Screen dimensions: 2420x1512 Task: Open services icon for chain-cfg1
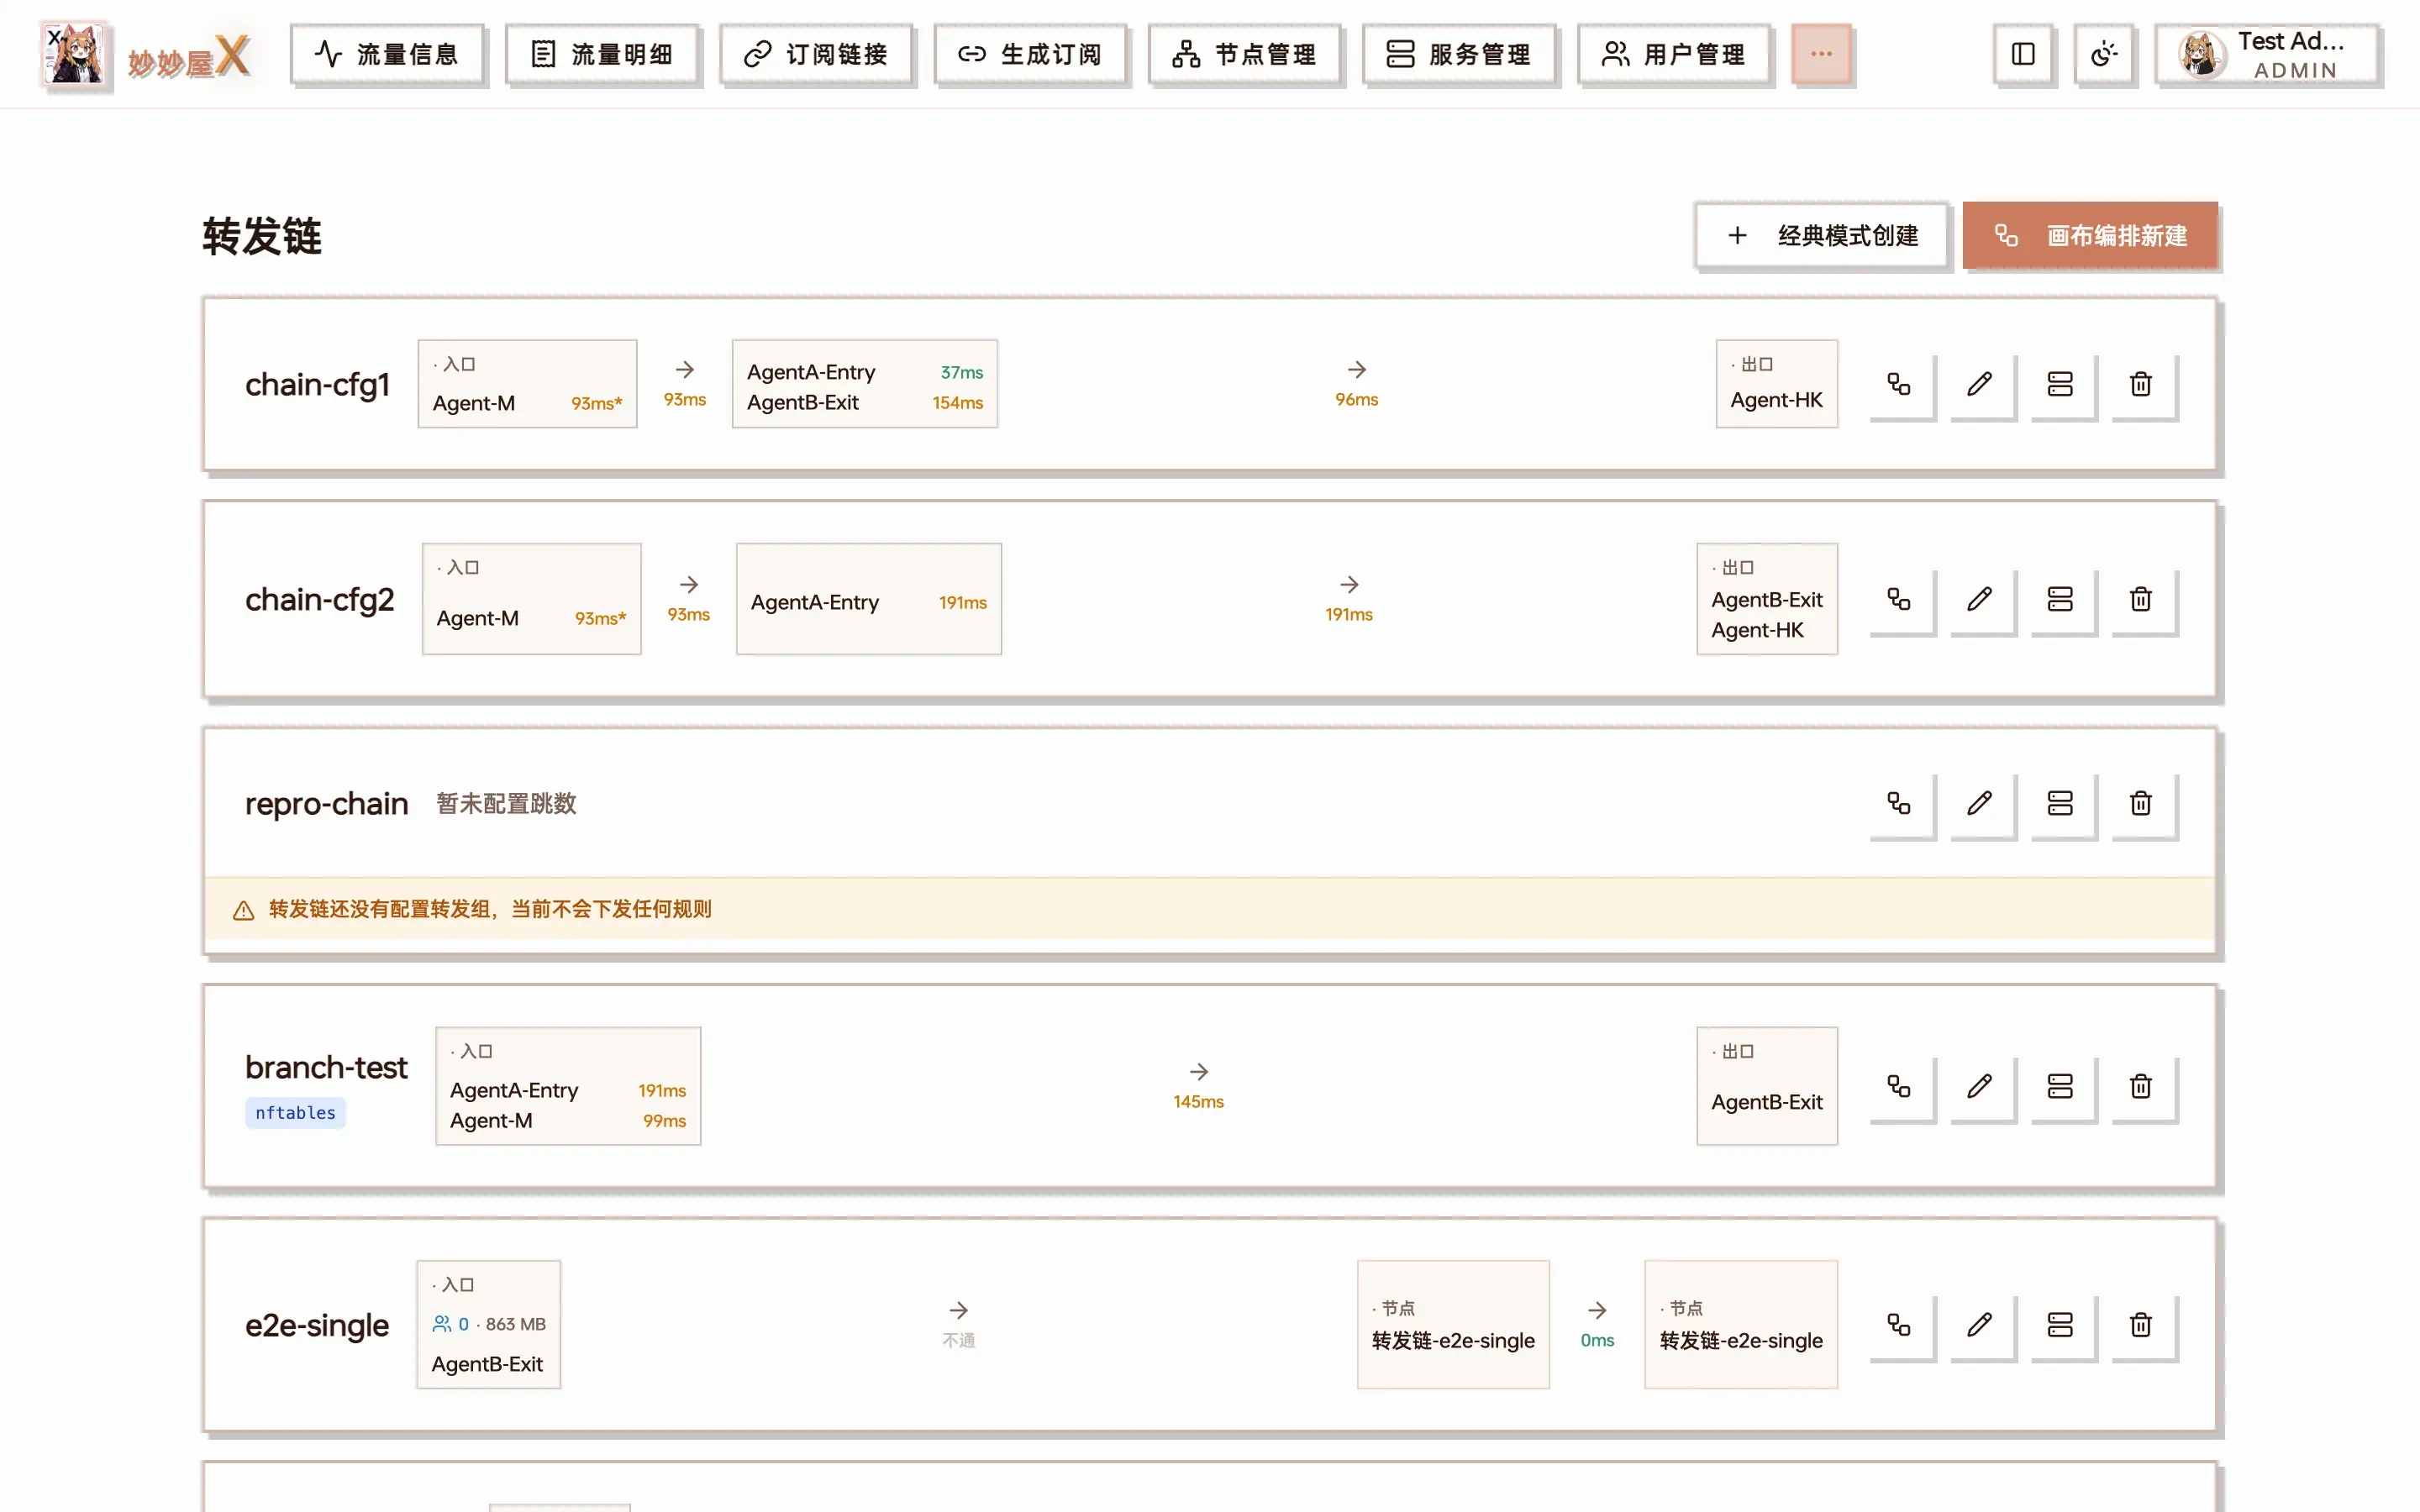click(2060, 385)
